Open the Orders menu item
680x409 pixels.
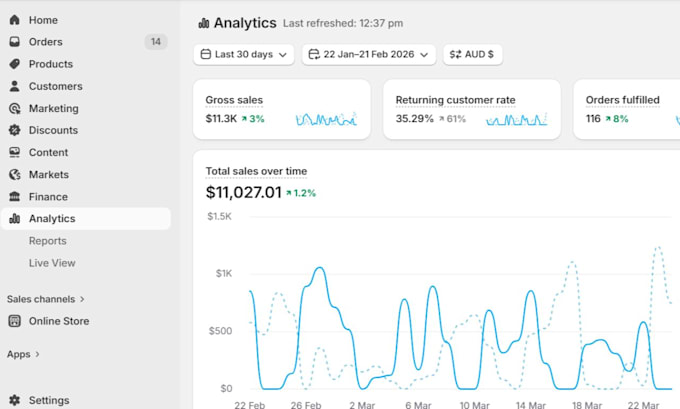pos(86,42)
